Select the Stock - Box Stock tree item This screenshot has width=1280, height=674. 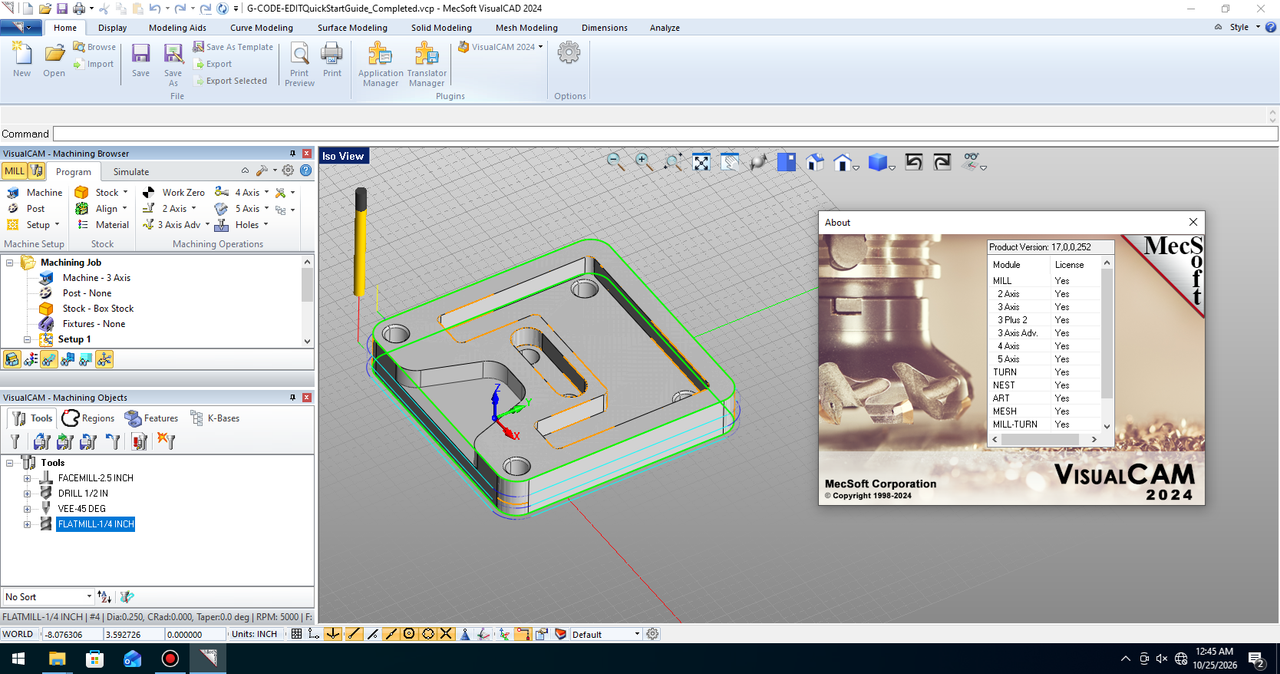point(98,308)
